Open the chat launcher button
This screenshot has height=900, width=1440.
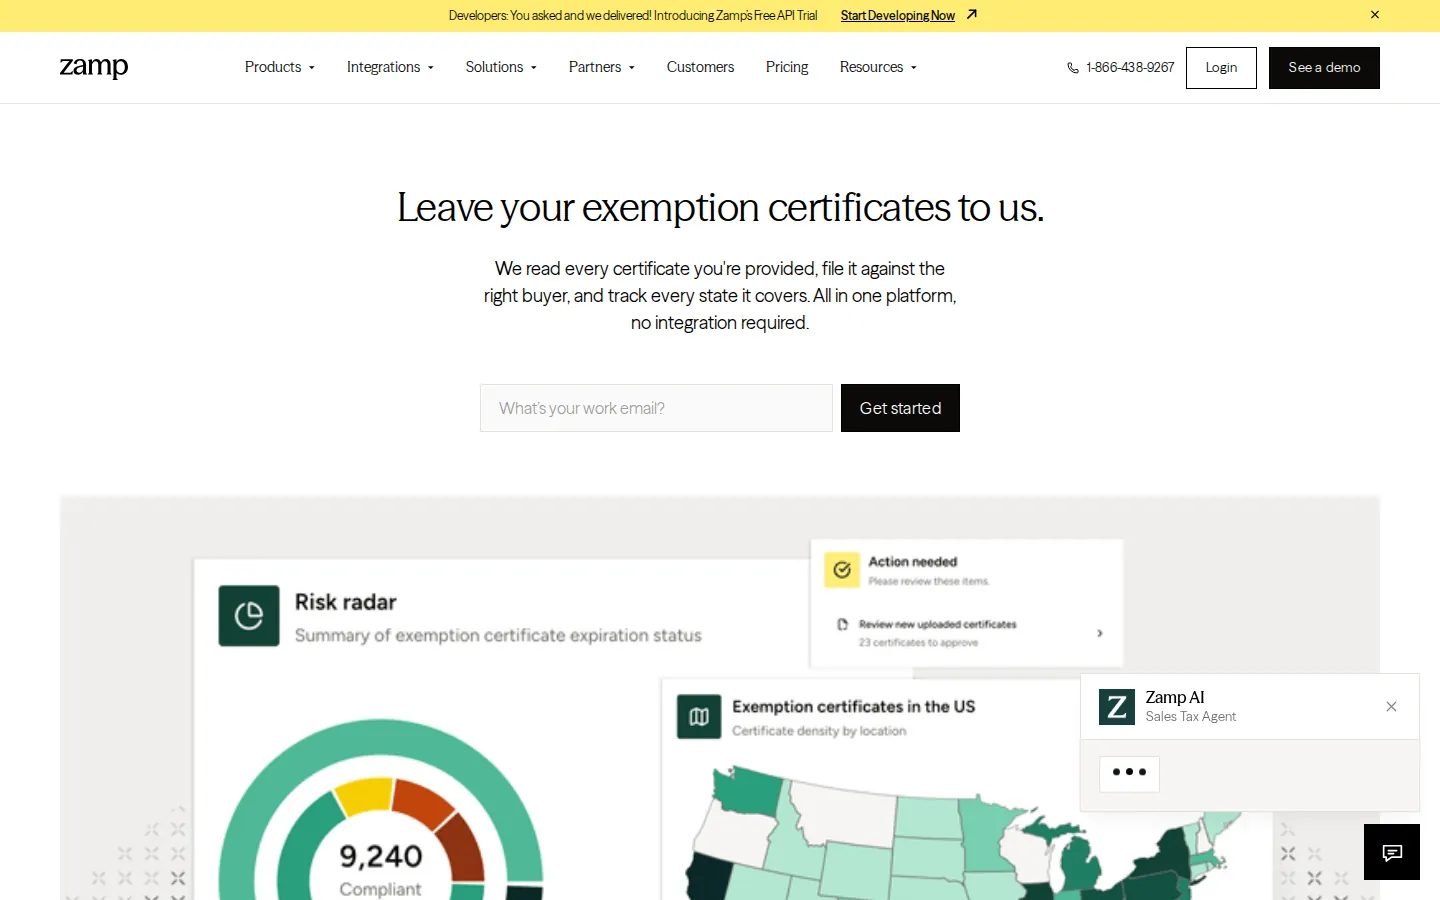tap(1392, 852)
